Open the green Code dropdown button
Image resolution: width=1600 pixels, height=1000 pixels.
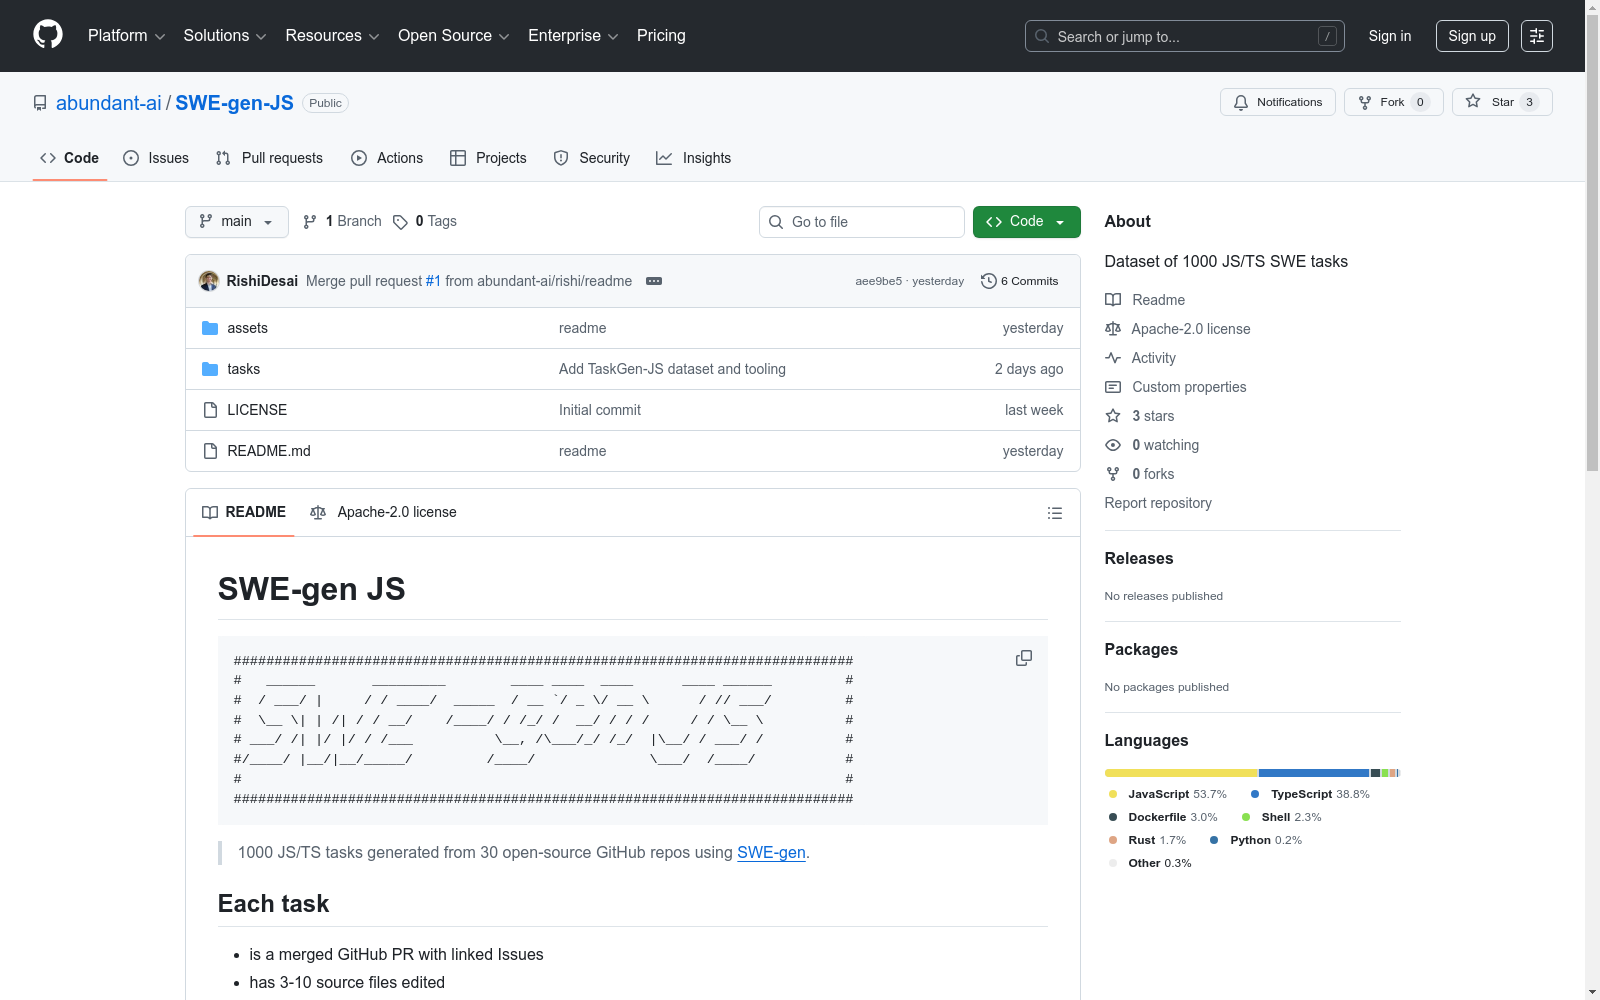[1026, 222]
